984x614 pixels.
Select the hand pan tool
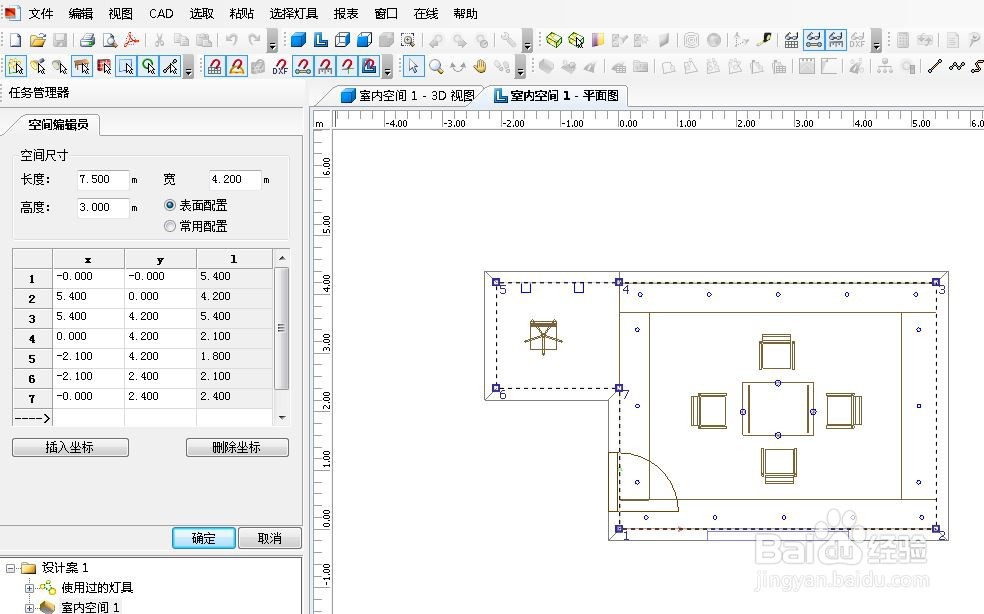480,66
